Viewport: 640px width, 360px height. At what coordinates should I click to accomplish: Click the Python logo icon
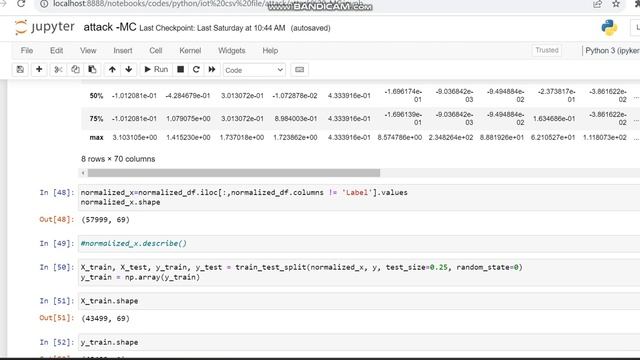click(609, 28)
